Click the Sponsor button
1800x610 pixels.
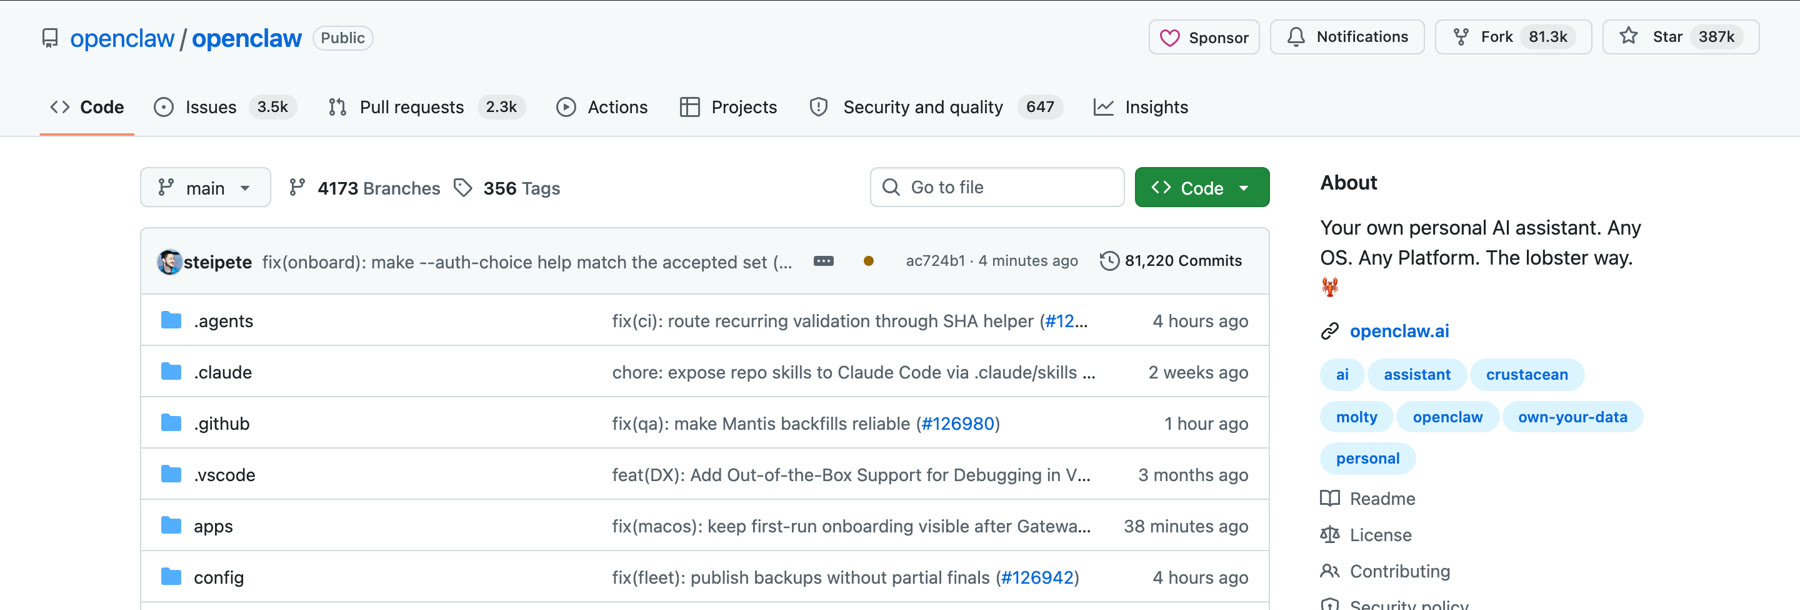click(1204, 37)
